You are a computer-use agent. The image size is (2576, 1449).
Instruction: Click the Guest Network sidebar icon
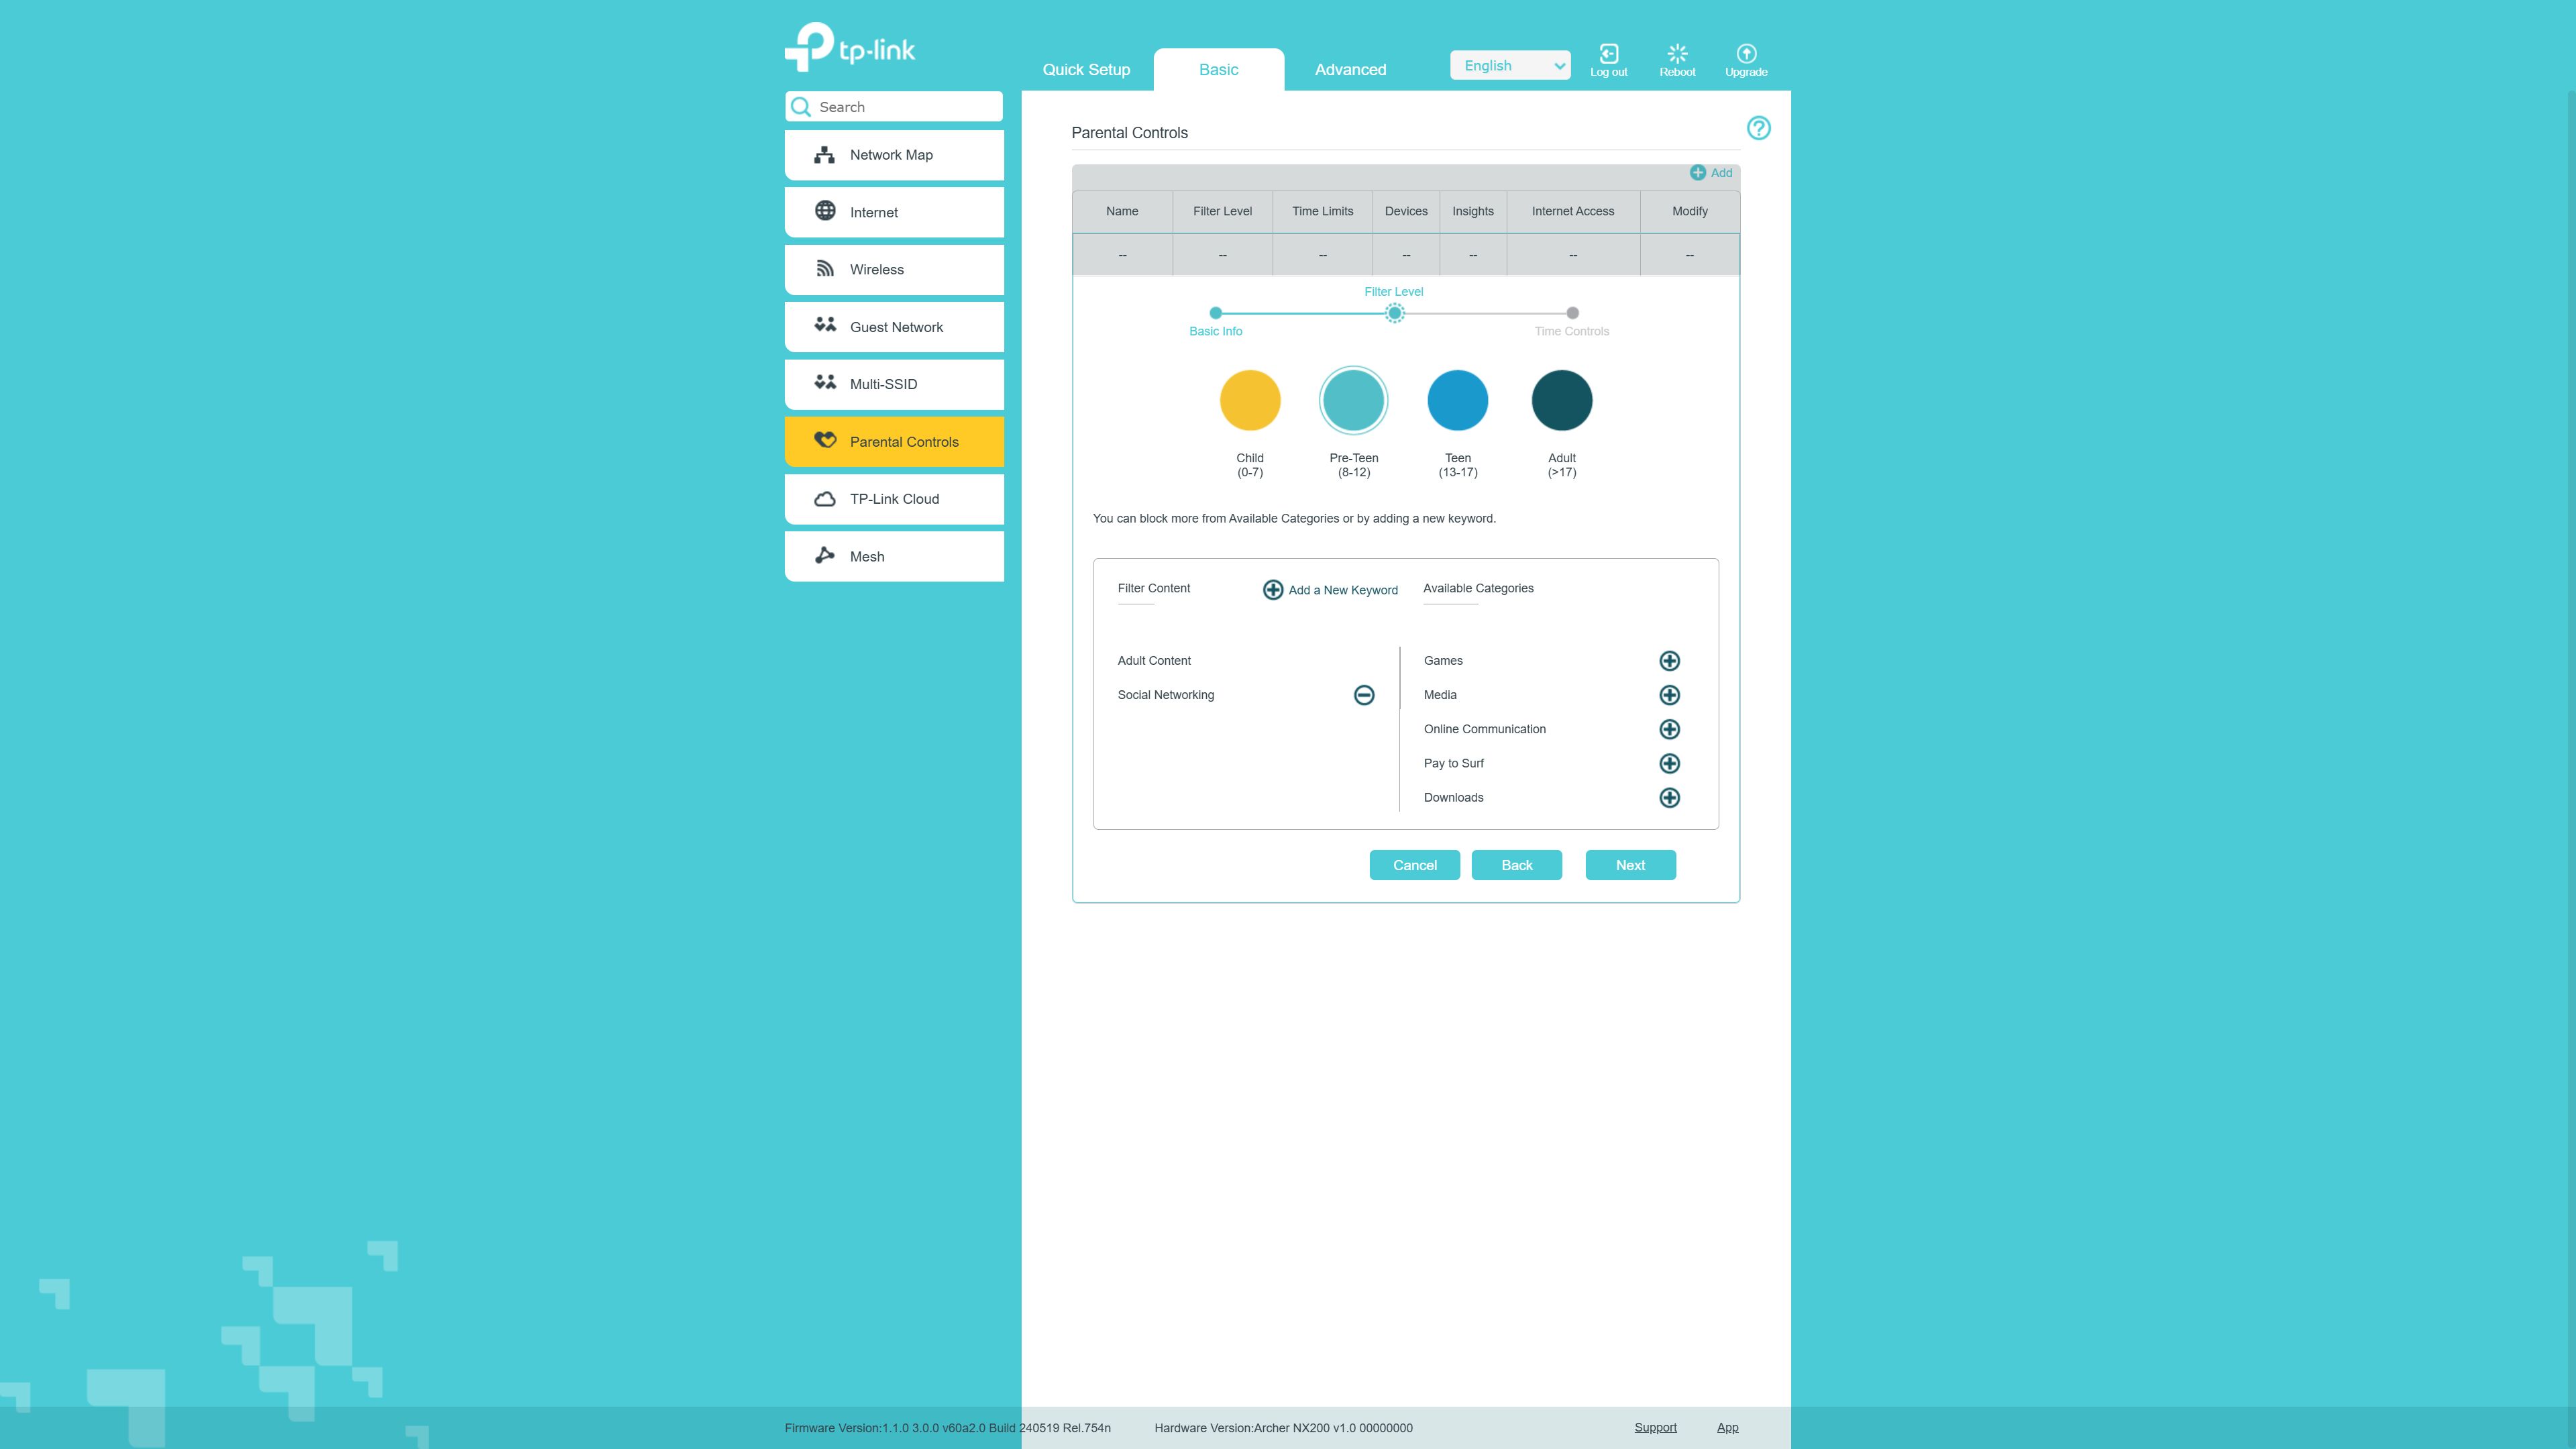(x=824, y=325)
